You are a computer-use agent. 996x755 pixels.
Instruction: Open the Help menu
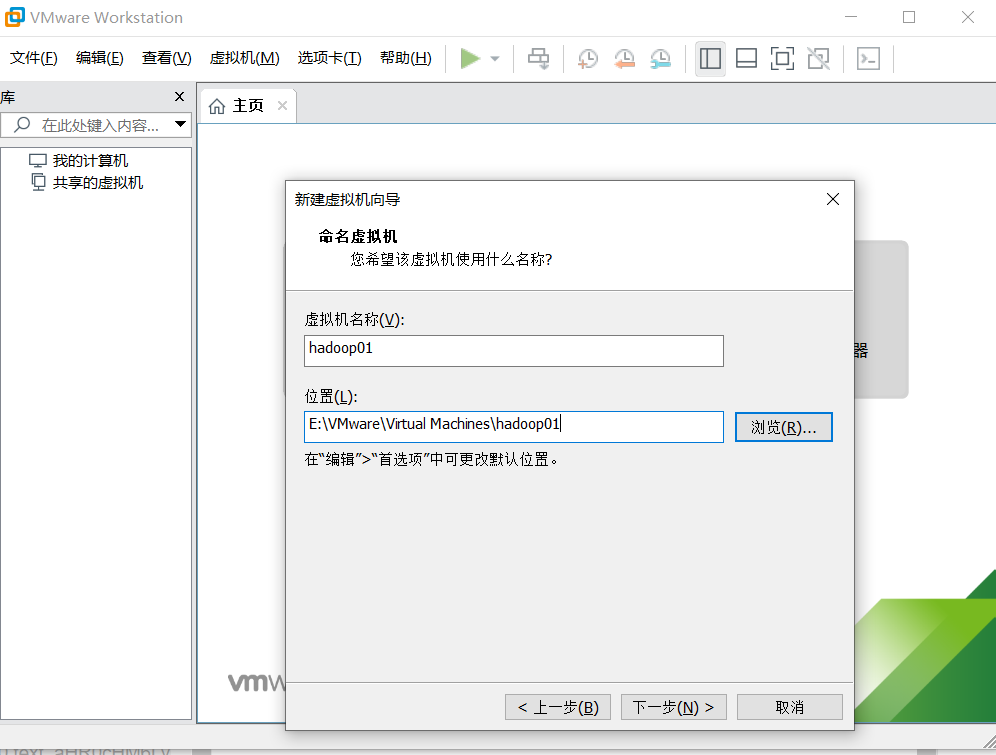click(x=406, y=58)
